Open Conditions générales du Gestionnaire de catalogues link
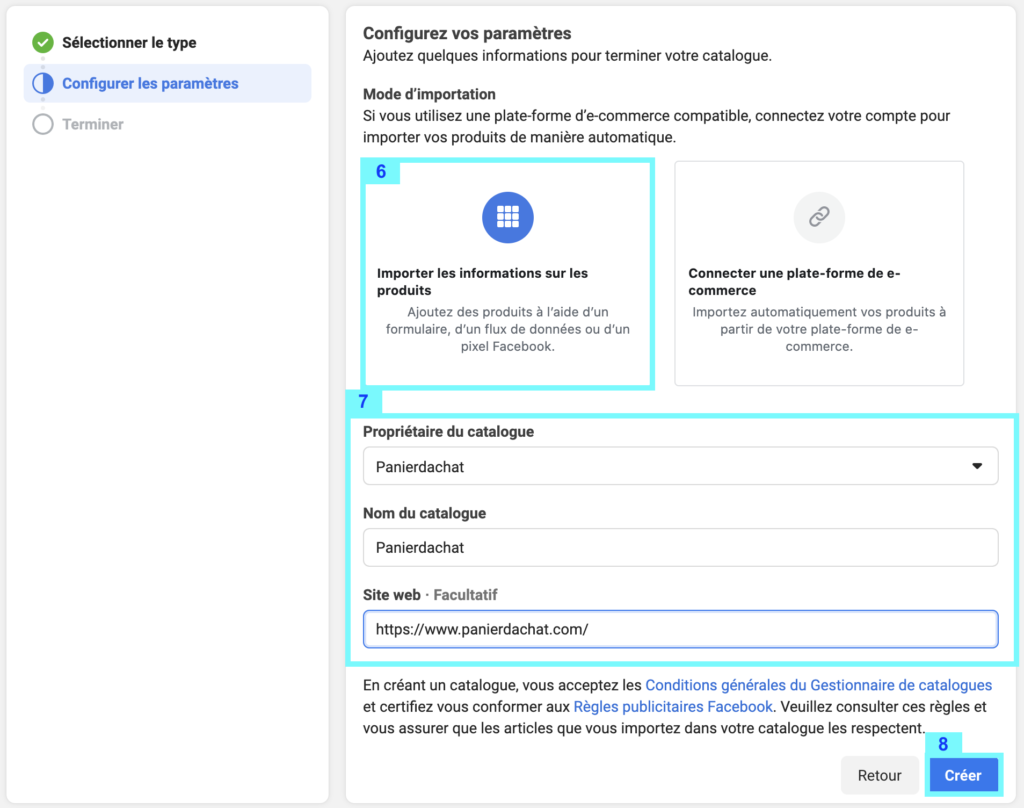The image size is (1024, 808). 818,685
